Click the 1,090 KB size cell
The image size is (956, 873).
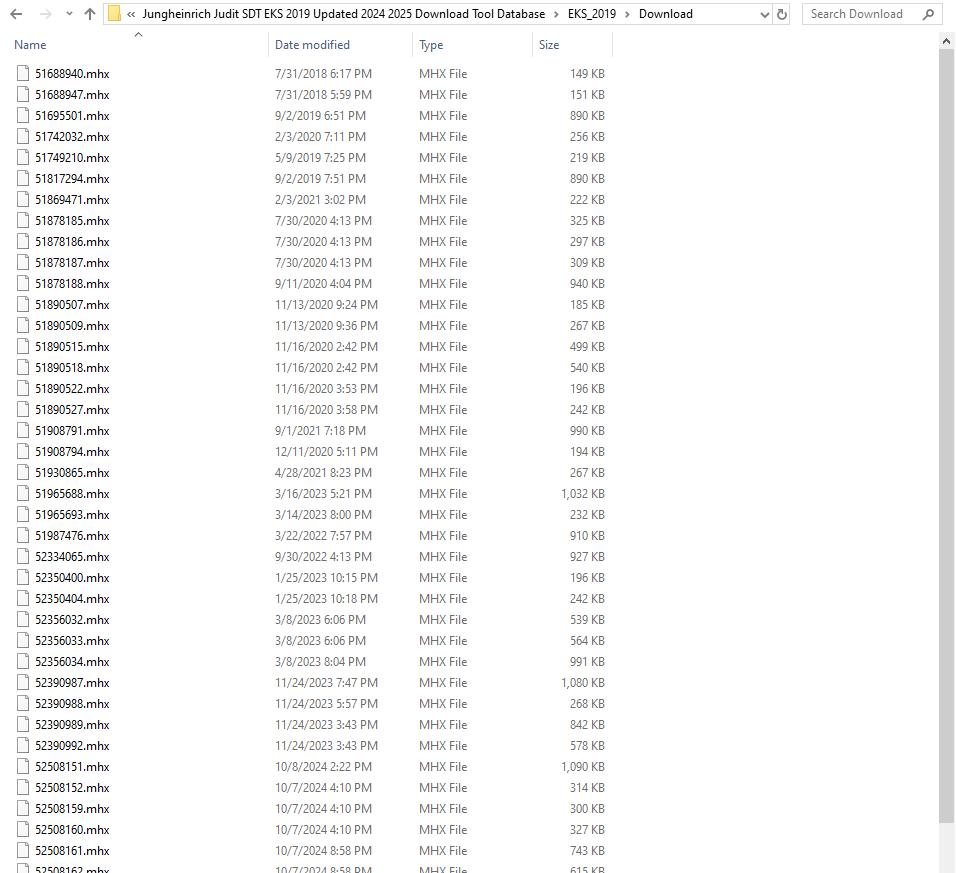(x=583, y=766)
